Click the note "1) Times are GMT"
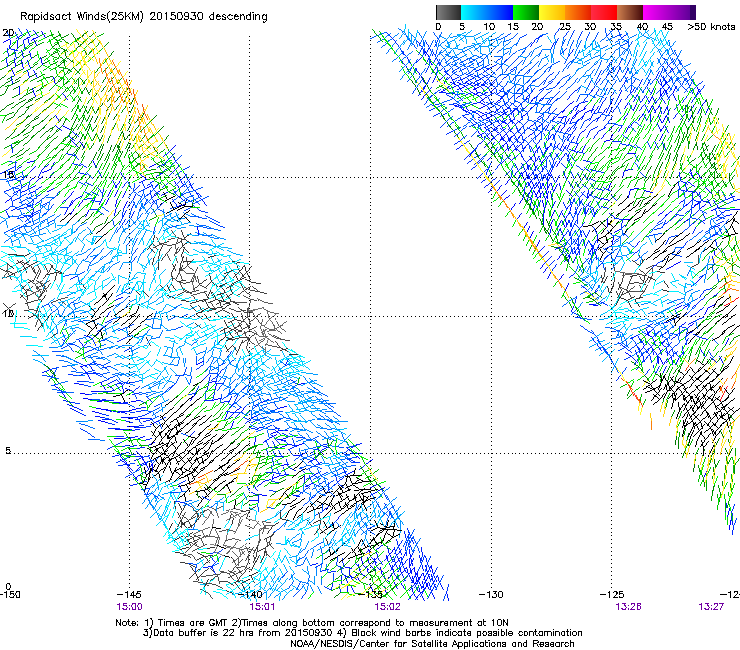 [x=185, y=623]
